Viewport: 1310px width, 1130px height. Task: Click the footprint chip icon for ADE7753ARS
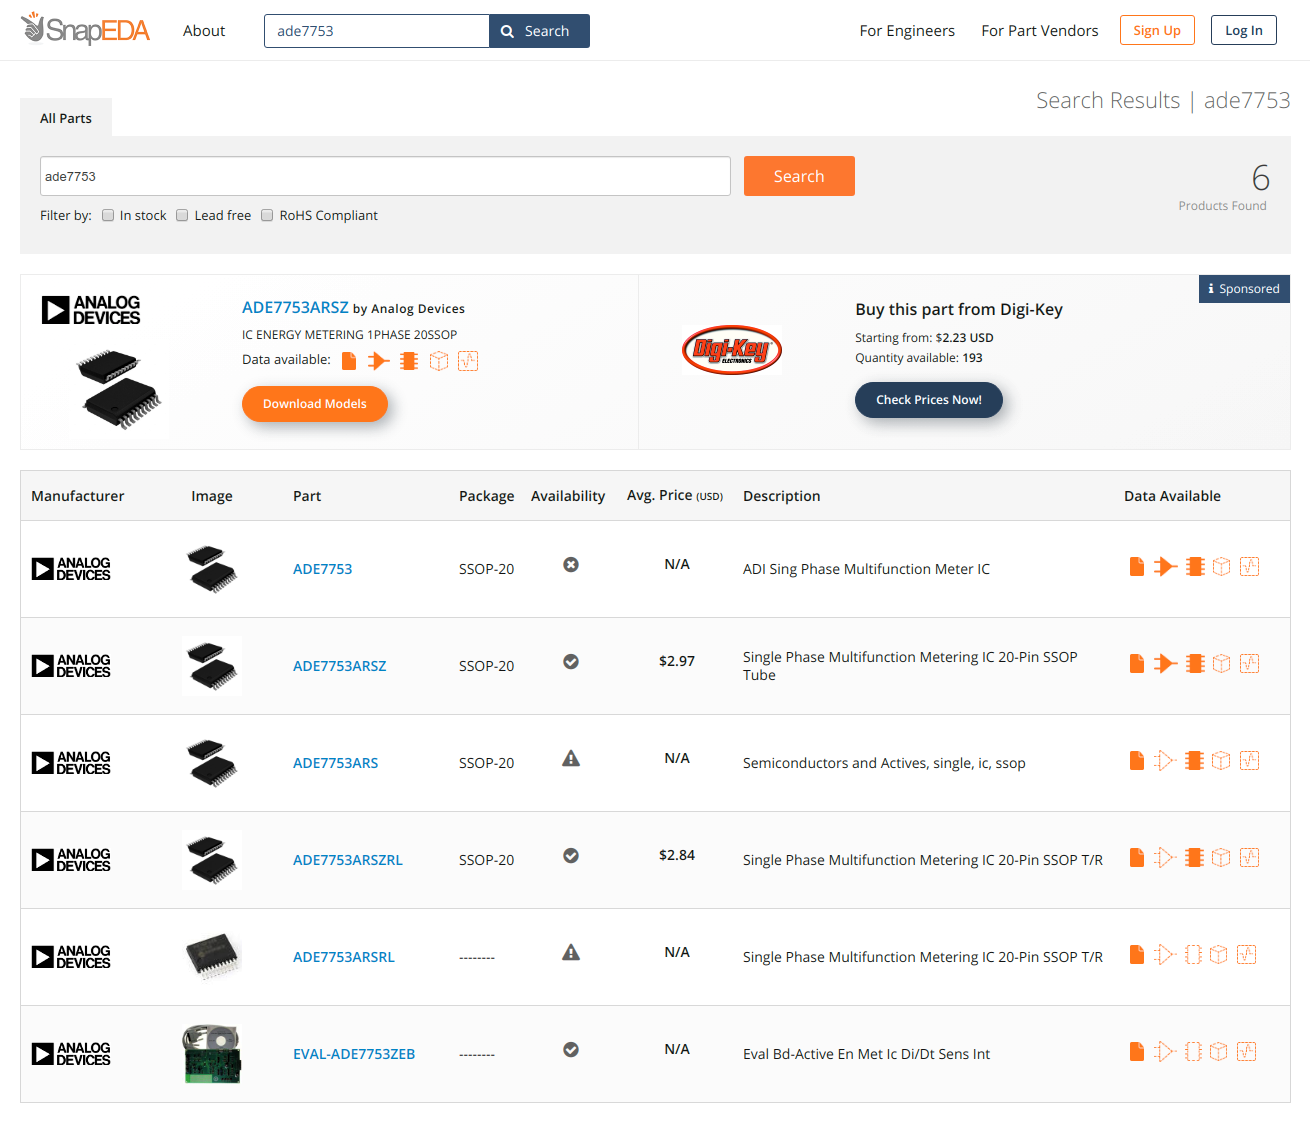1193,761
